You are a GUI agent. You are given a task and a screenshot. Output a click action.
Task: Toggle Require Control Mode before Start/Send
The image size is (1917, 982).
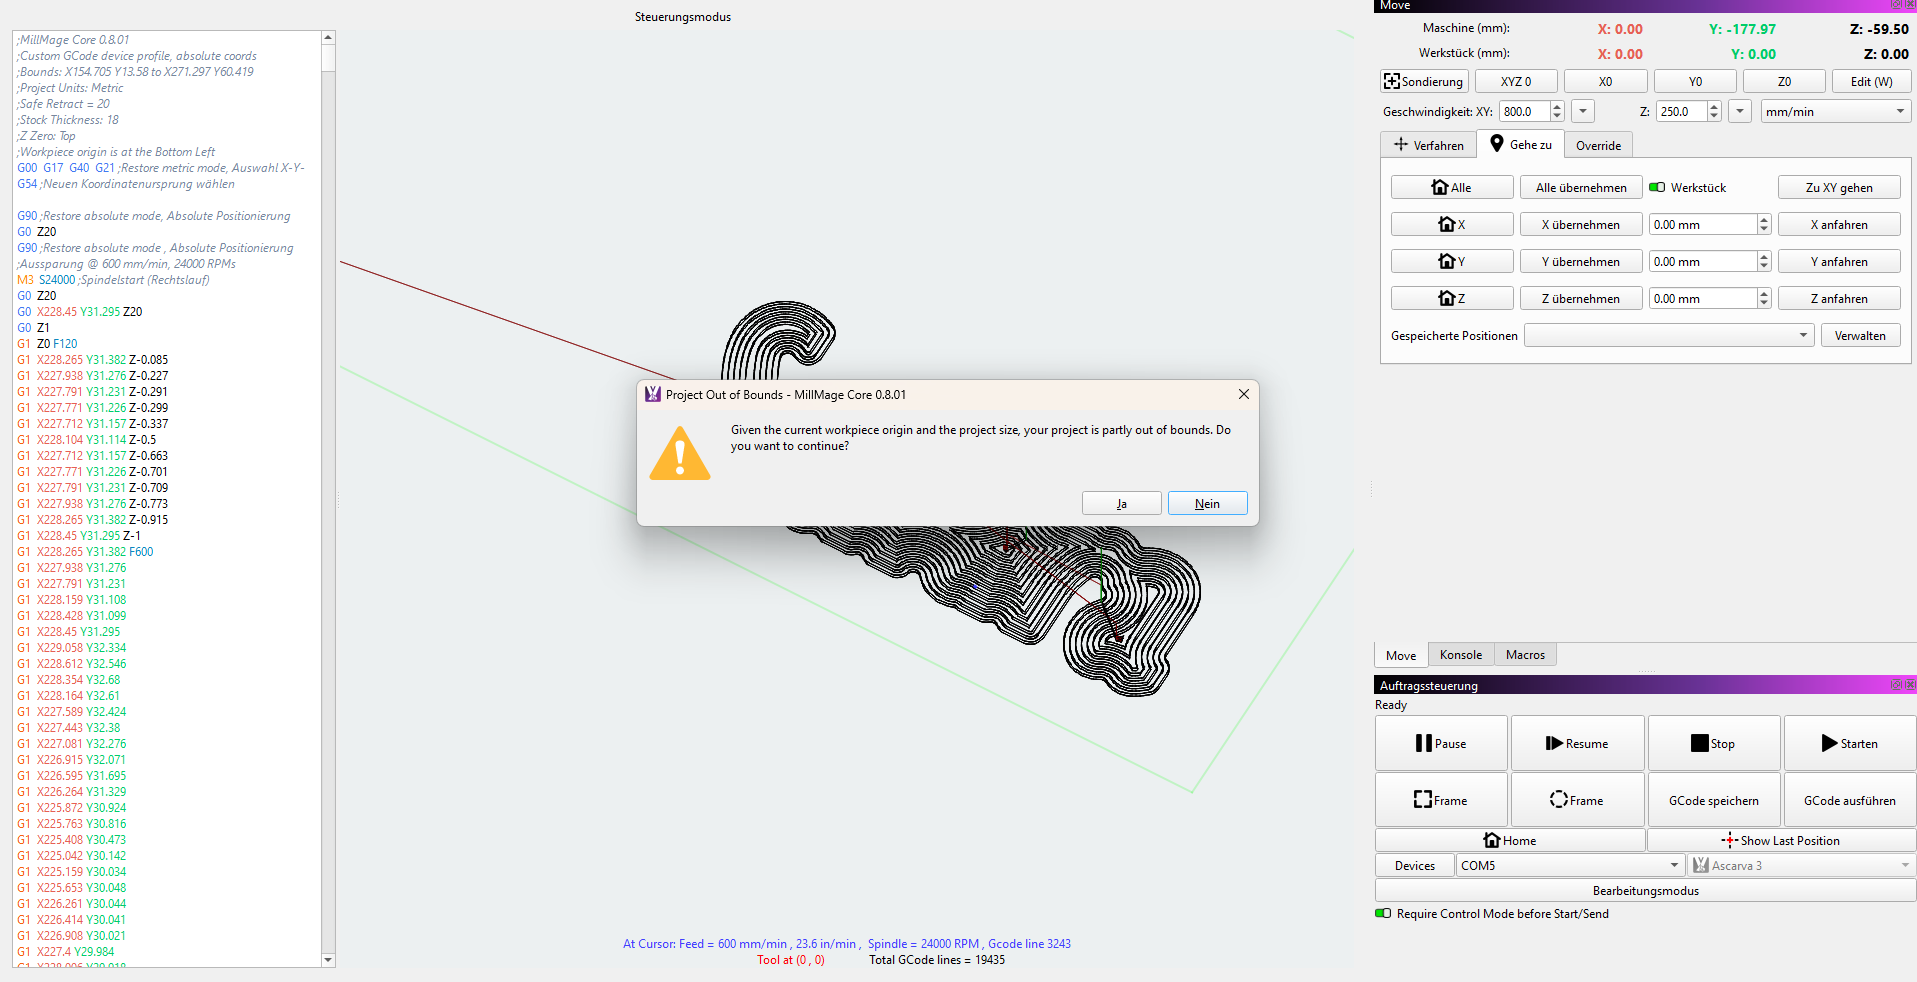[x=1383, y=914]
